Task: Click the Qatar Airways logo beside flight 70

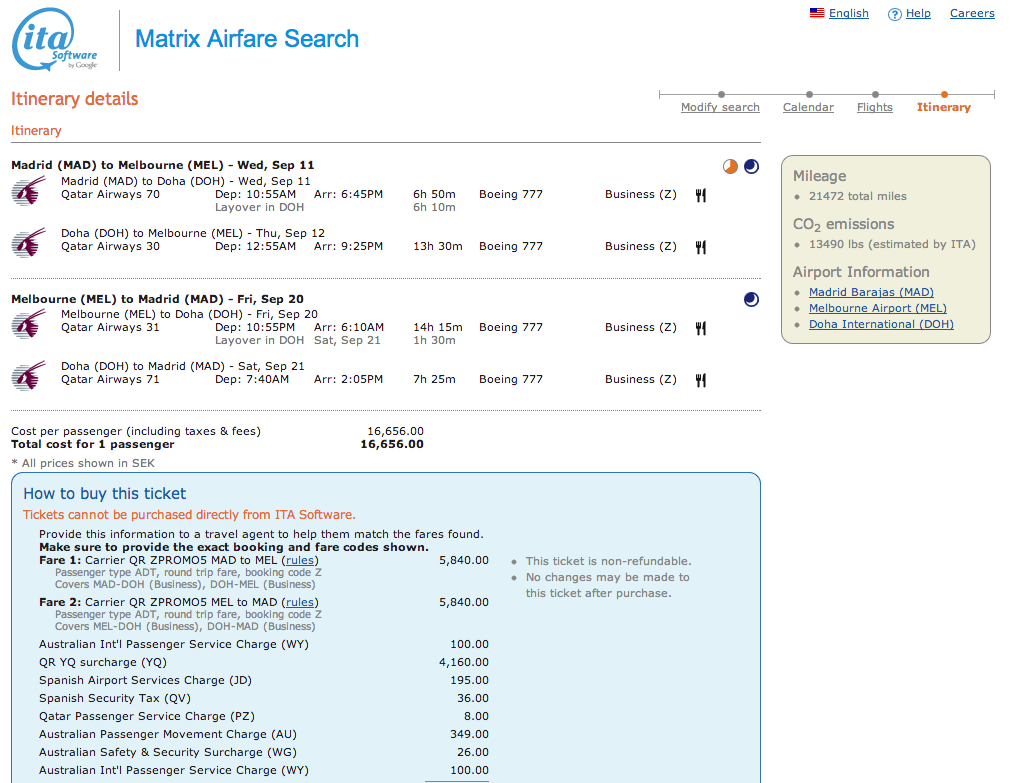Action: 29,190
